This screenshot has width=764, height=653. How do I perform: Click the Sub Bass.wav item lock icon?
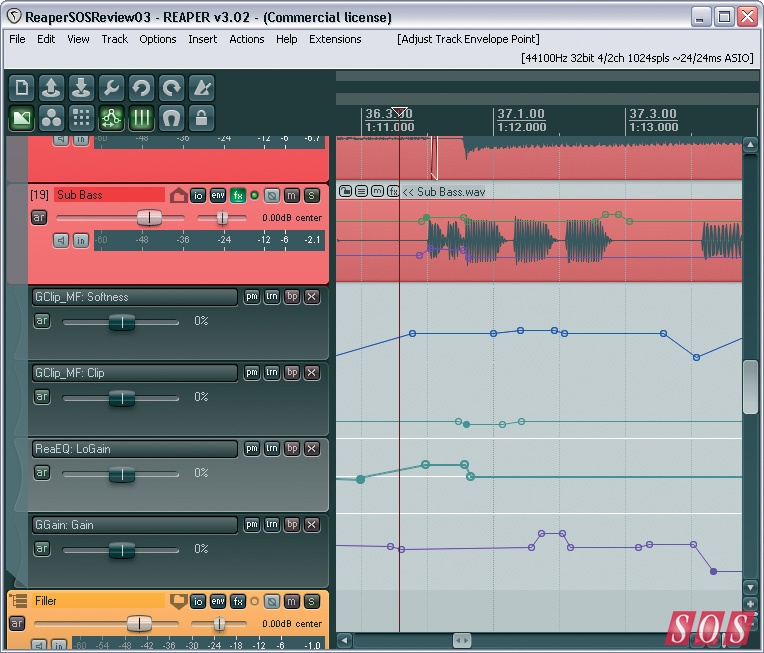345,192
